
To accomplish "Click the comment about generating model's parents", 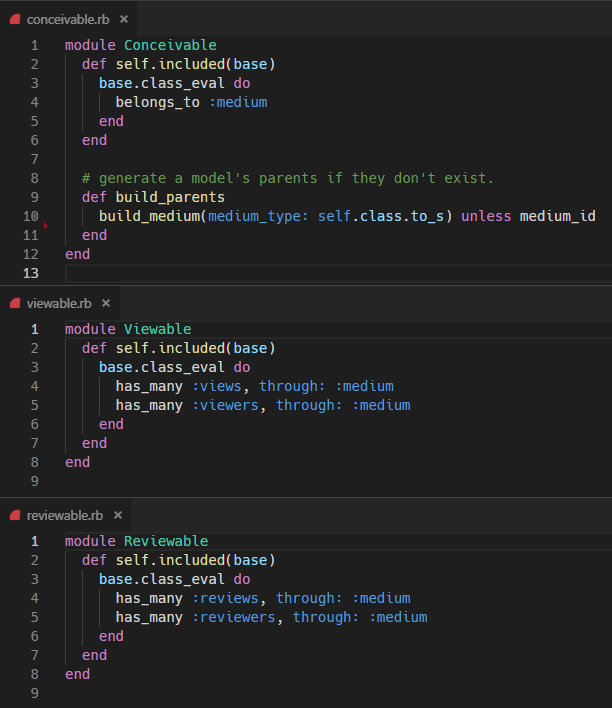I will click(x=288, y=178).
